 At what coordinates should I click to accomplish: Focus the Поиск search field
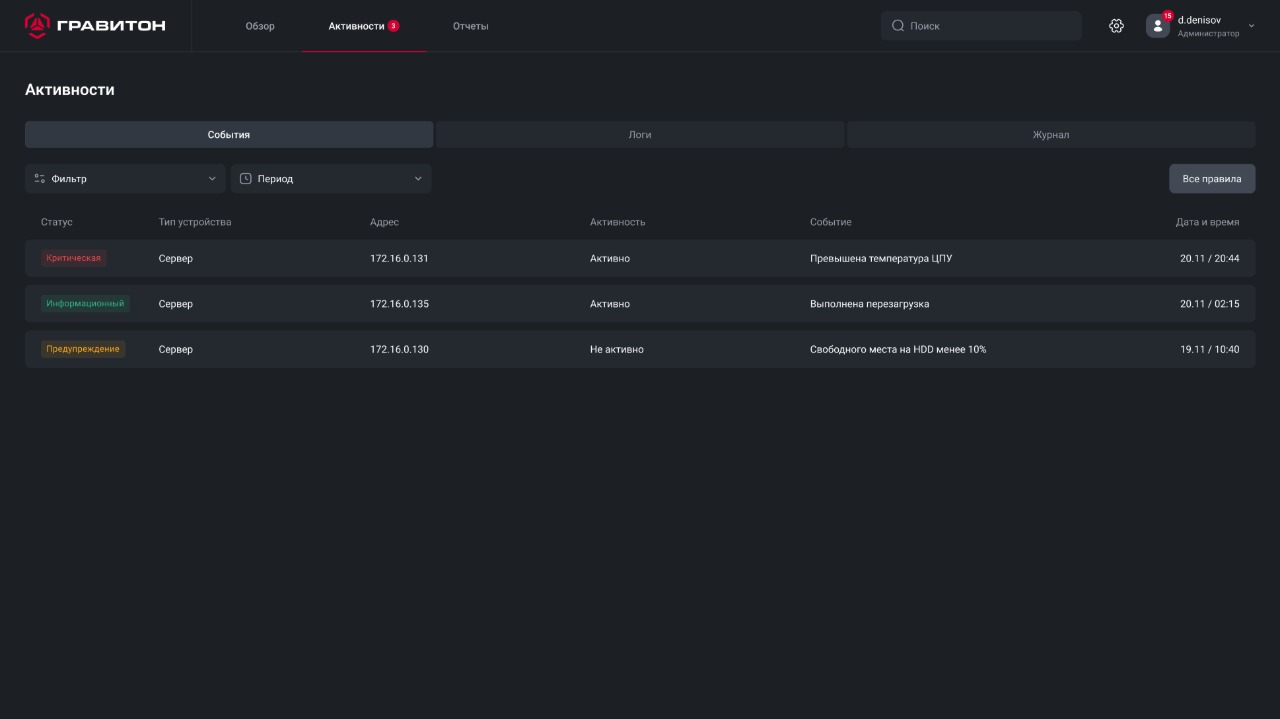pyautogui.click(x=981, y=26)
